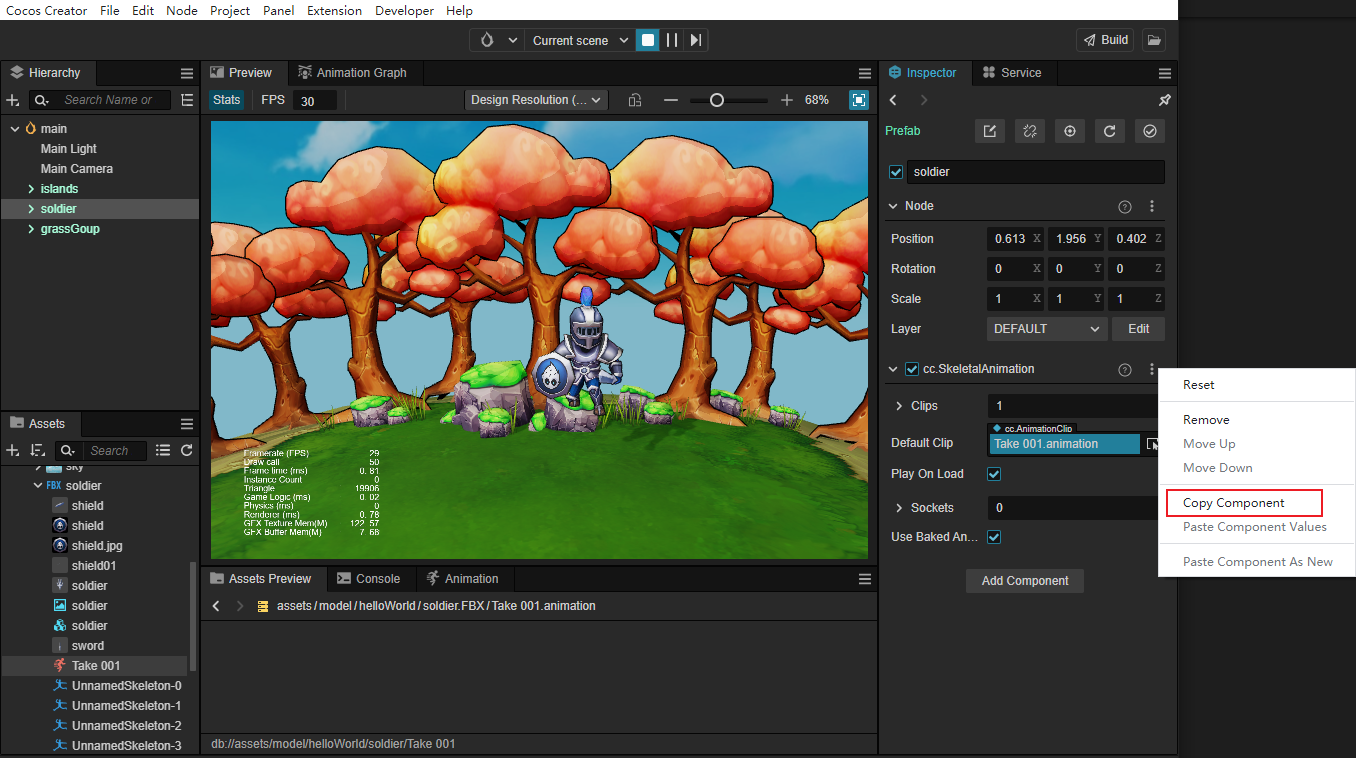Click the FPS value field

click(315, 101)
